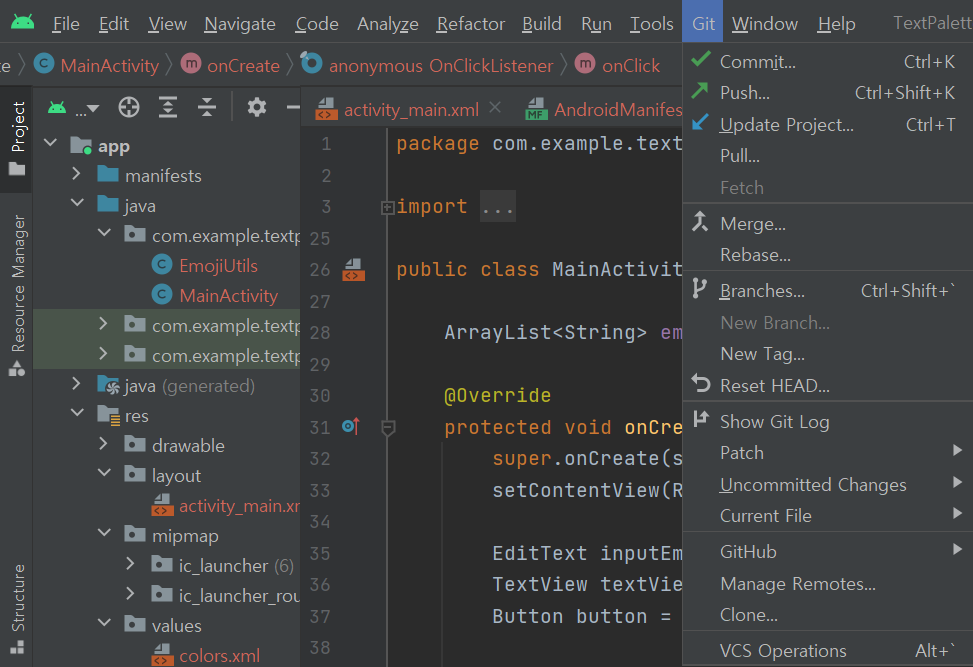Close the activity_main.xml editor tab
This screenshot has height=667, width=973.
tap(495, 108)
